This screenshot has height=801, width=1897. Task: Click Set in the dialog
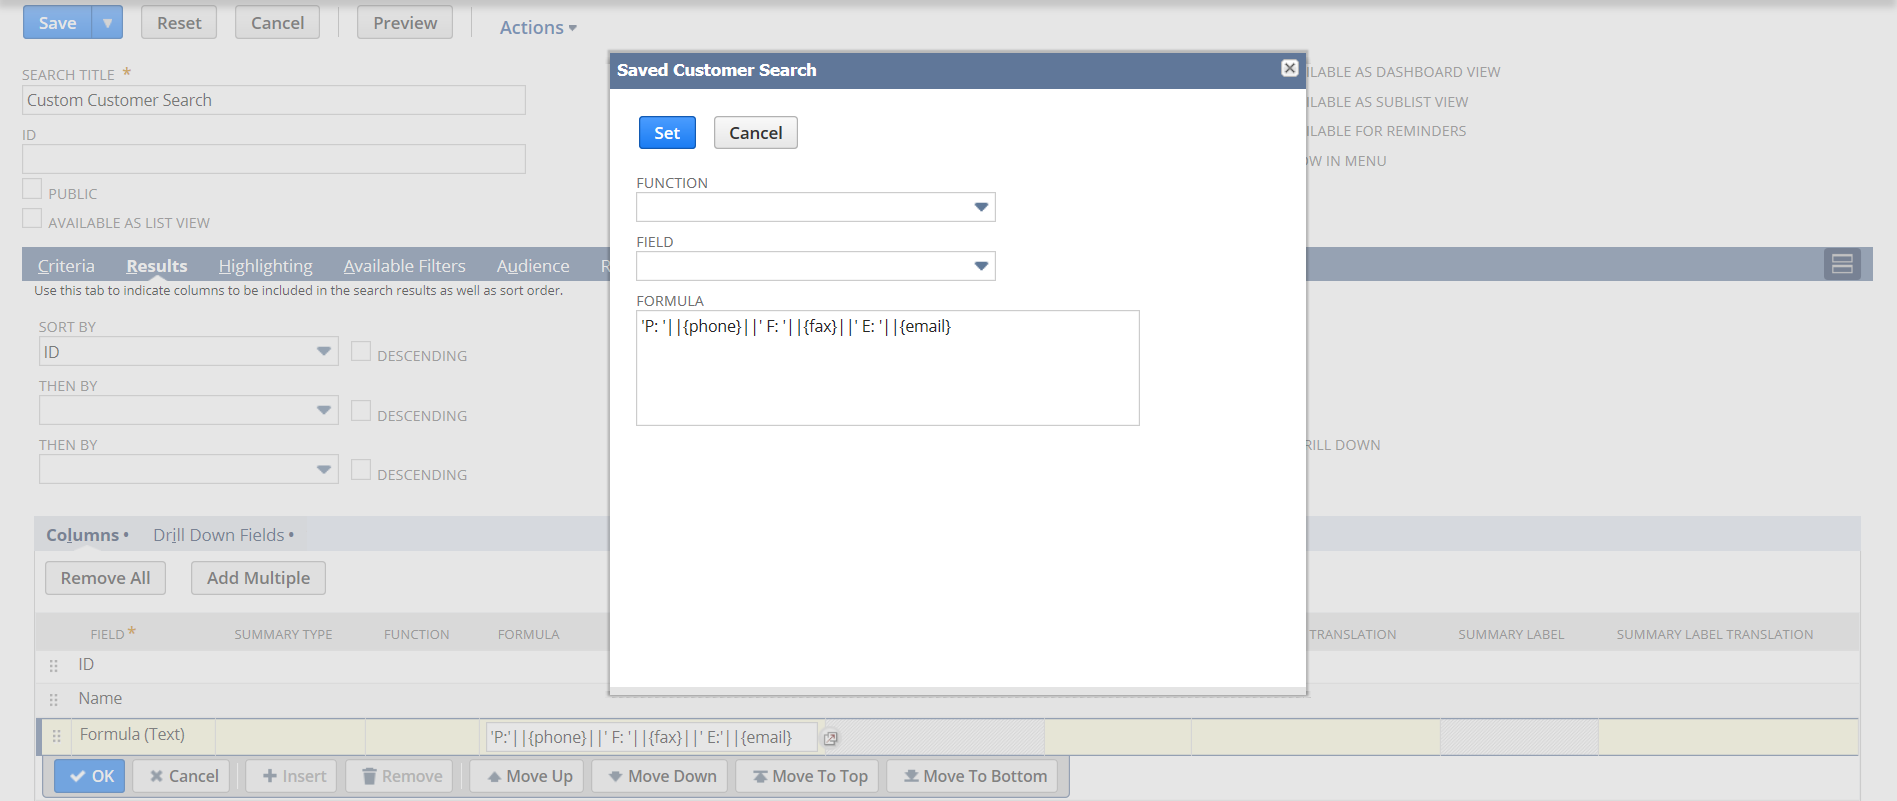[667, 132]
